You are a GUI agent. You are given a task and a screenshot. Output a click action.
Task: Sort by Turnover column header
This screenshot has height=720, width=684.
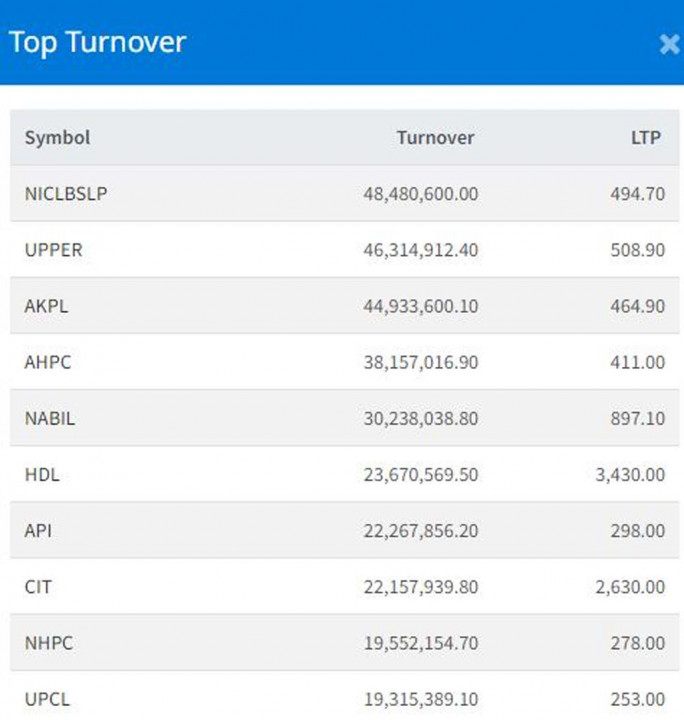tap(435, 138)
